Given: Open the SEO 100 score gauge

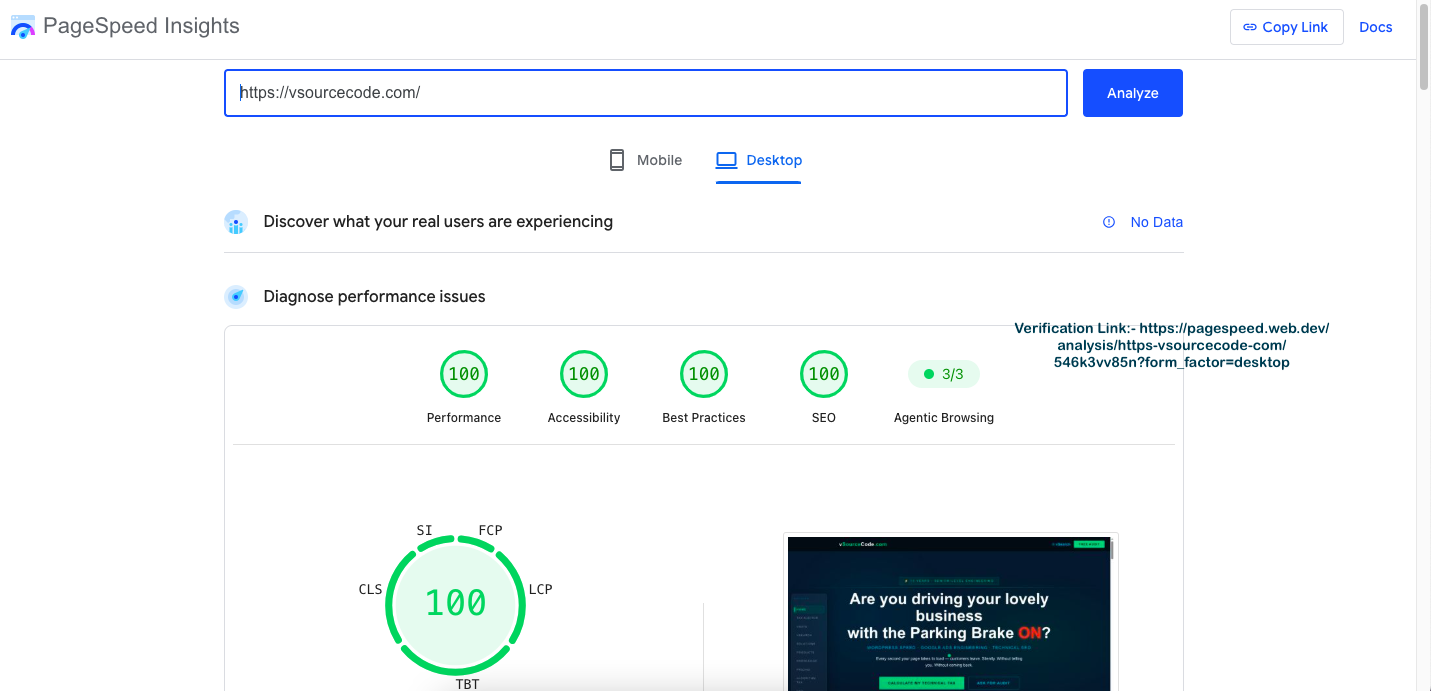Looking at the screenshot, I should [x=824, y=374].
